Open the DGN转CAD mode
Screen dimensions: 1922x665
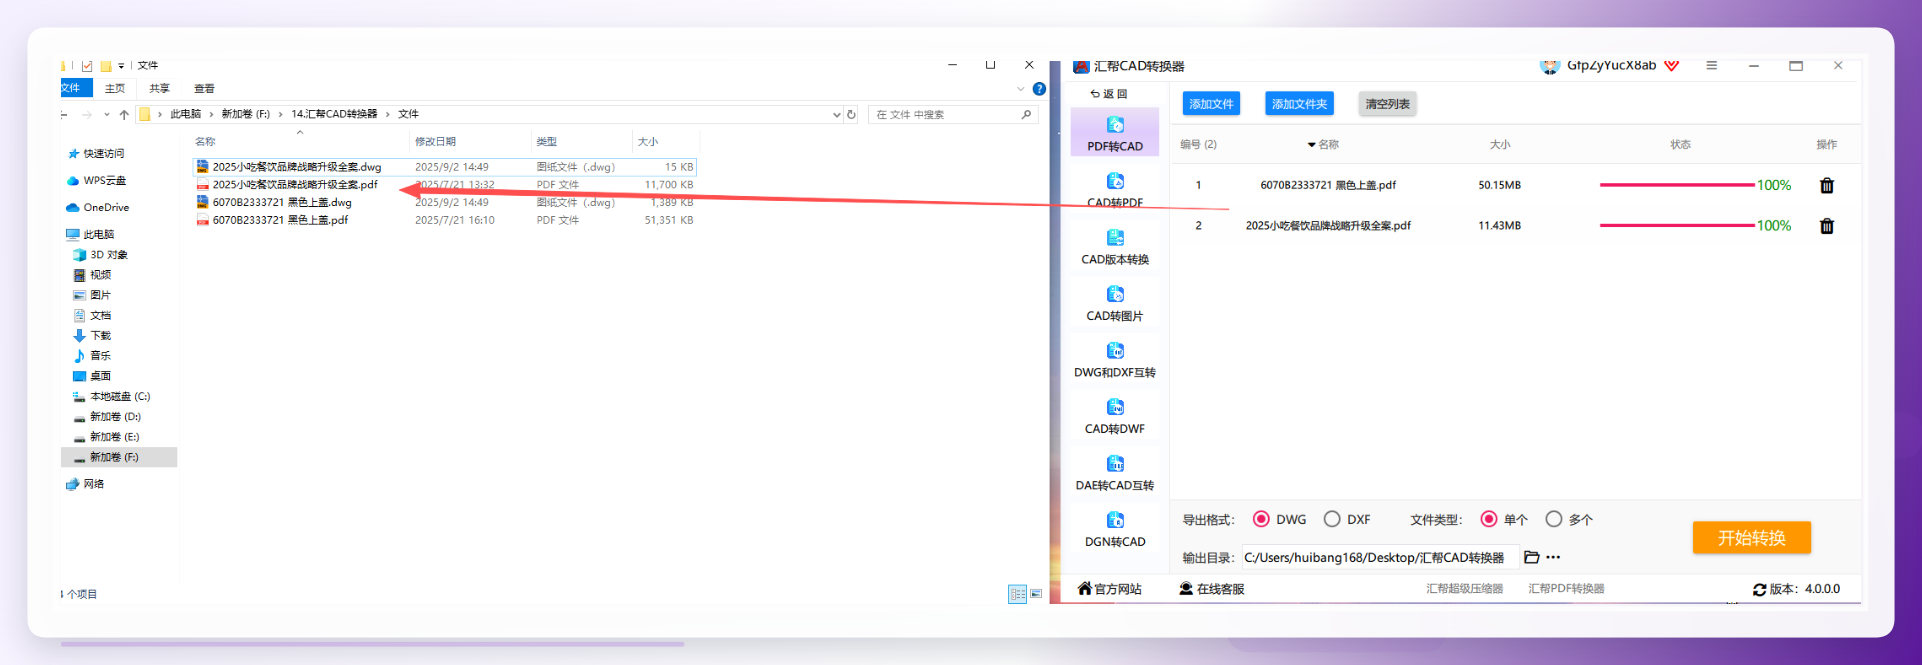(1114, 530)
